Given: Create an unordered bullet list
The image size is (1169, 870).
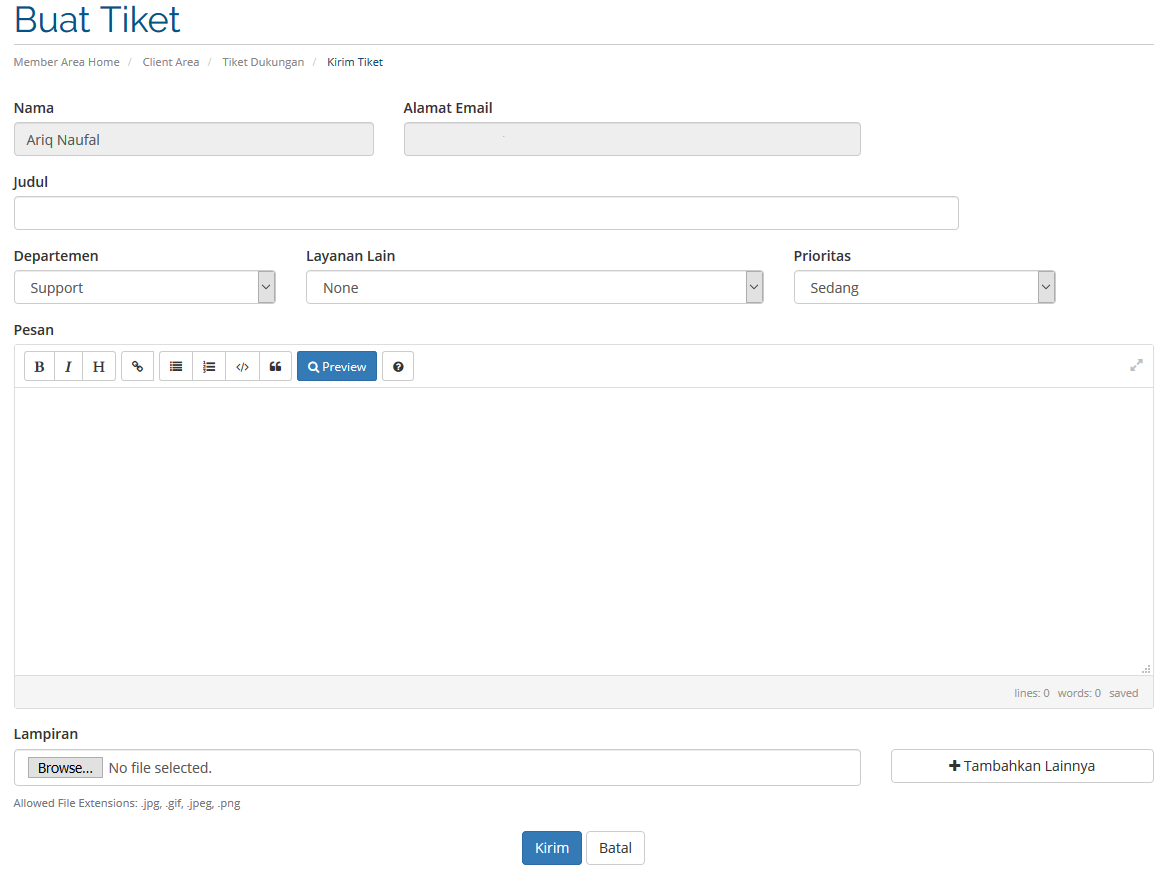Looking at the screenshot, I should pyautogui.click(x=176, y=367).
